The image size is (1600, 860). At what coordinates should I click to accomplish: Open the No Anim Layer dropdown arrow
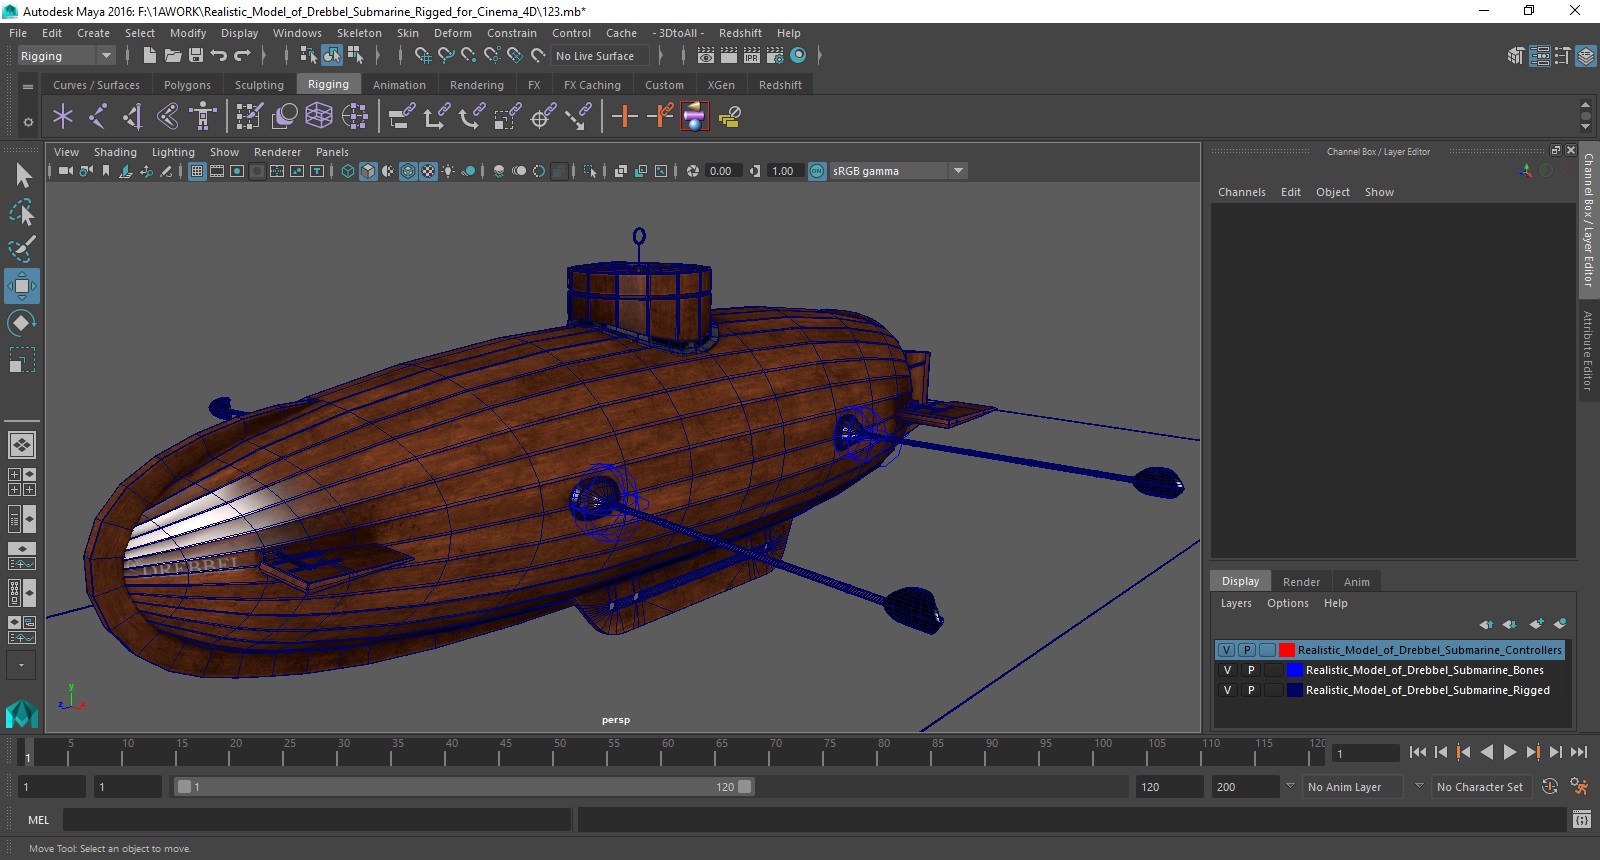(1290, 786)
